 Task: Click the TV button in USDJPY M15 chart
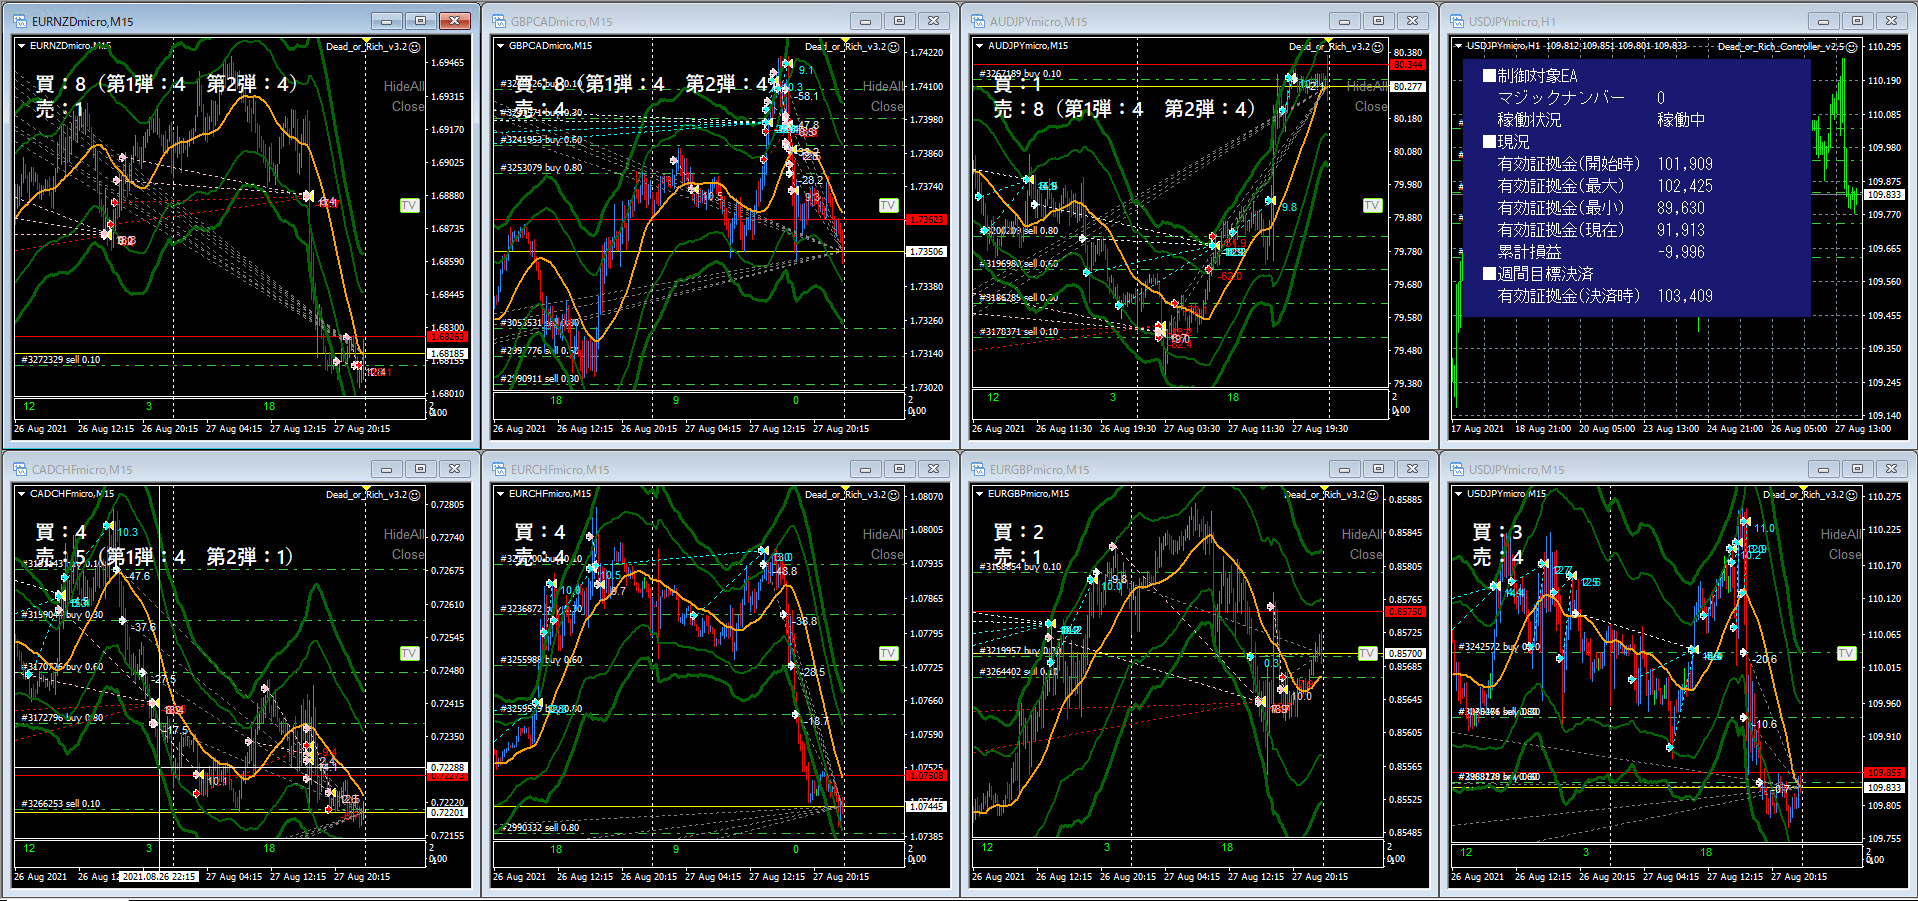click(x=1846, y=654)
